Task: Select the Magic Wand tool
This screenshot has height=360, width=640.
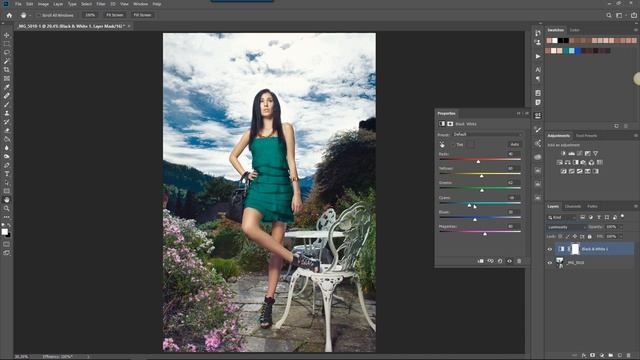Action: (x=7, y=61)
